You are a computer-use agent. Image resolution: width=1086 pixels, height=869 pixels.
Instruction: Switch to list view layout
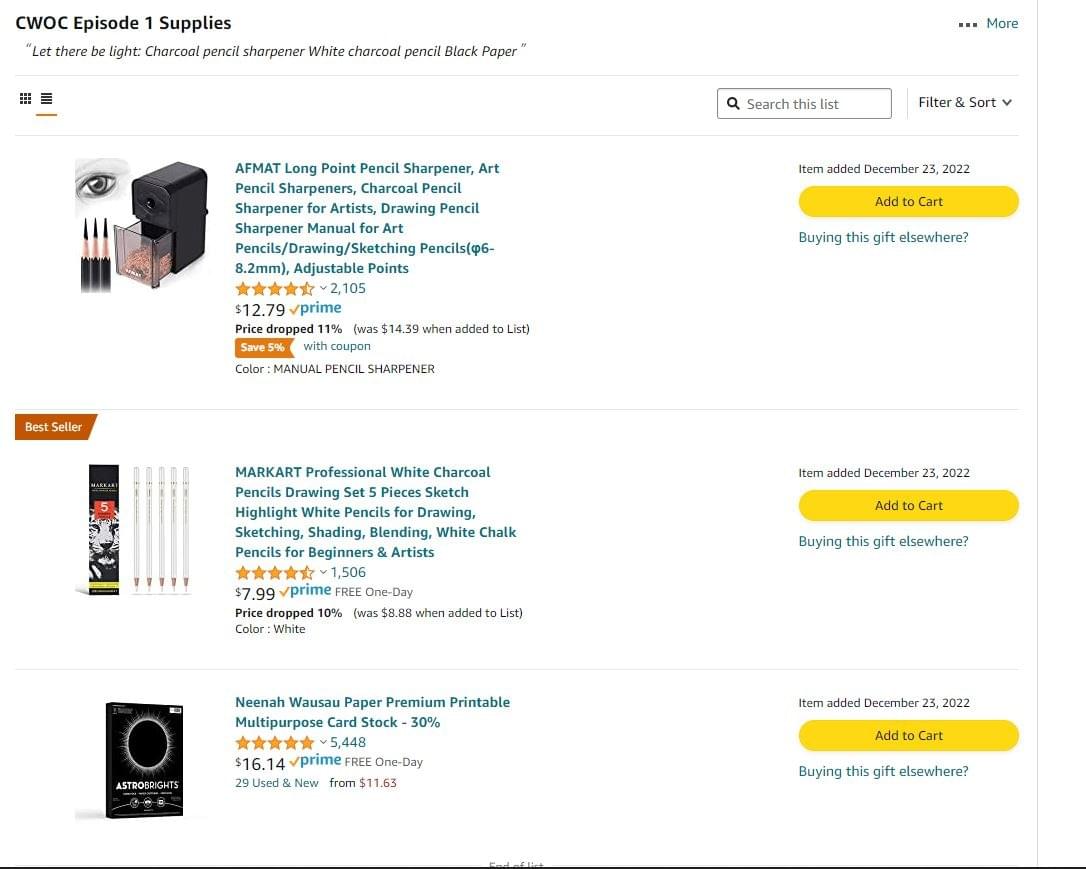(47, 99)
